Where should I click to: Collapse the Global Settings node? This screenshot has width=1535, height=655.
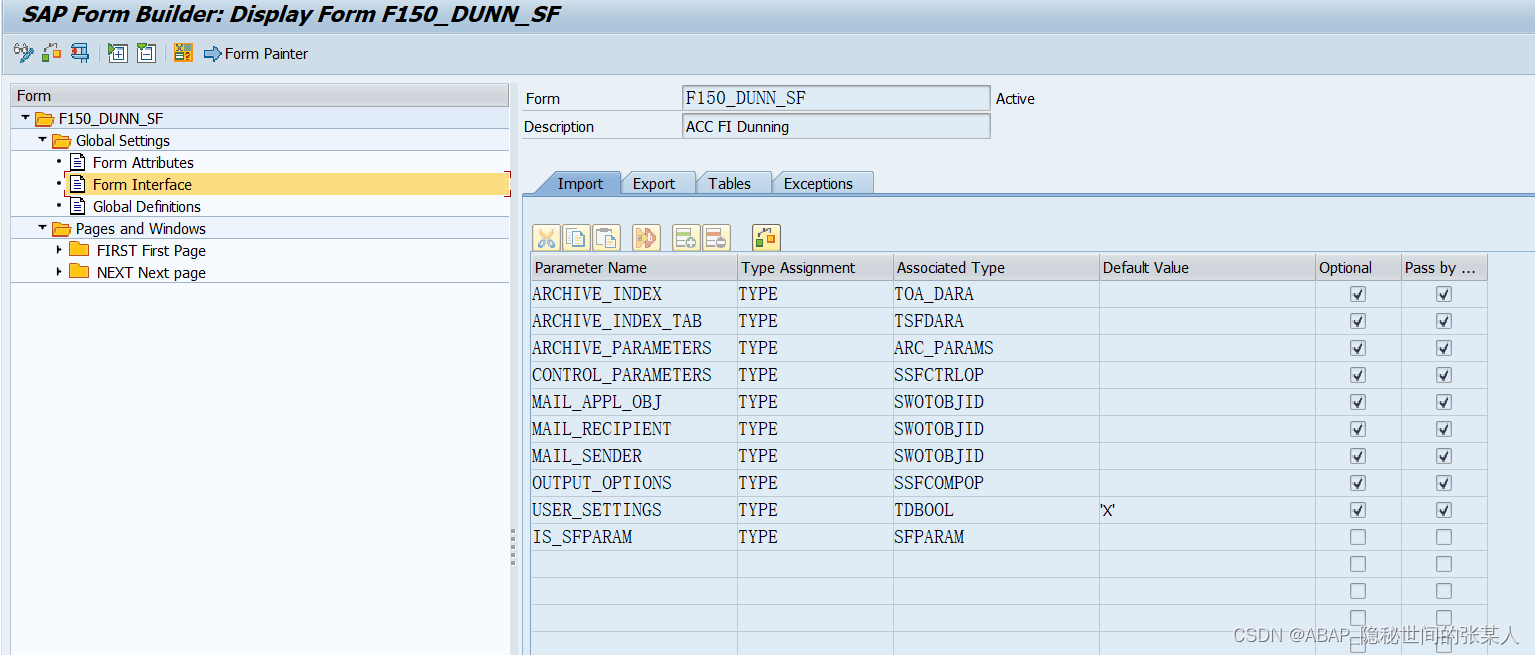point(42,140)
